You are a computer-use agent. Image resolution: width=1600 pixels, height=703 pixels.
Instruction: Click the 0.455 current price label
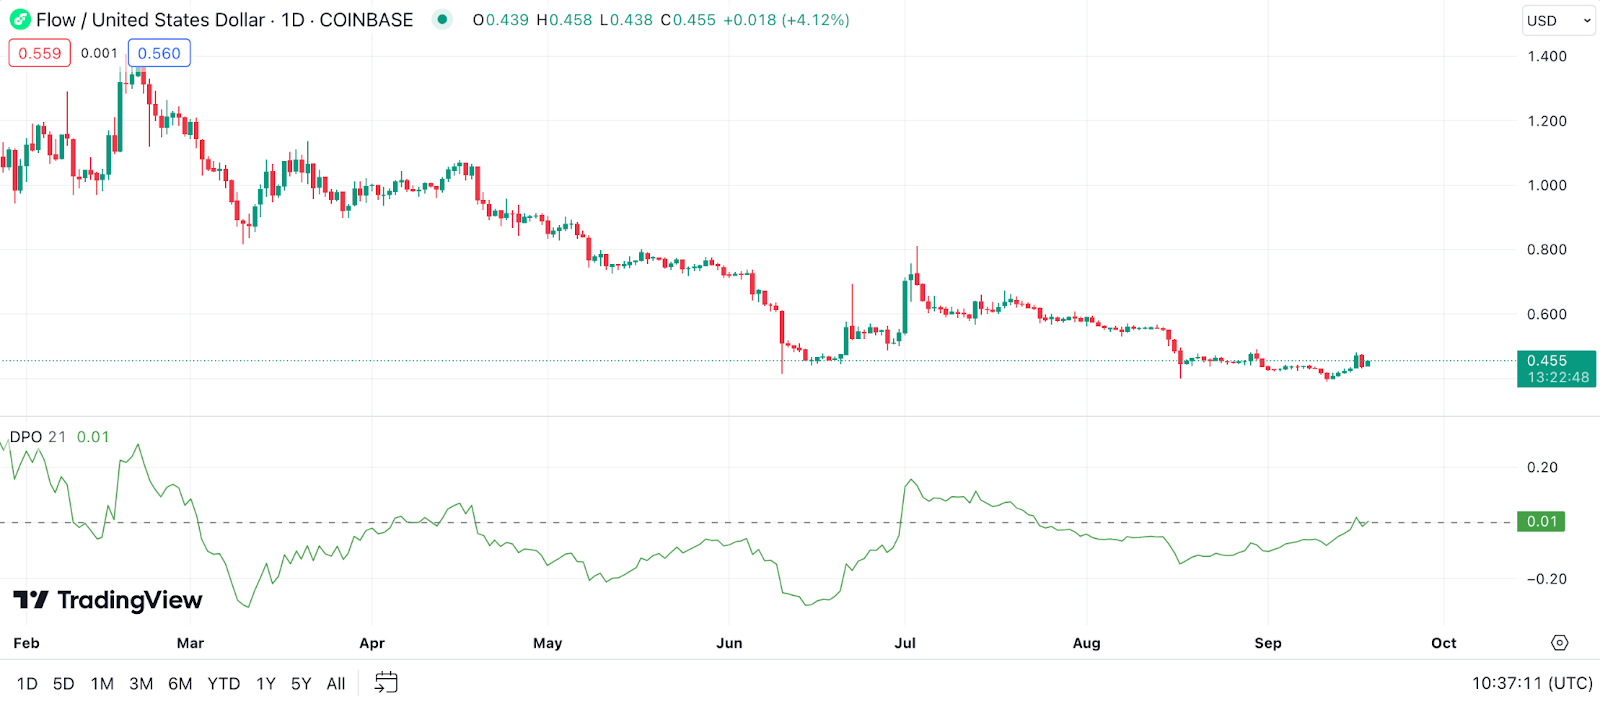[1556, 368]
